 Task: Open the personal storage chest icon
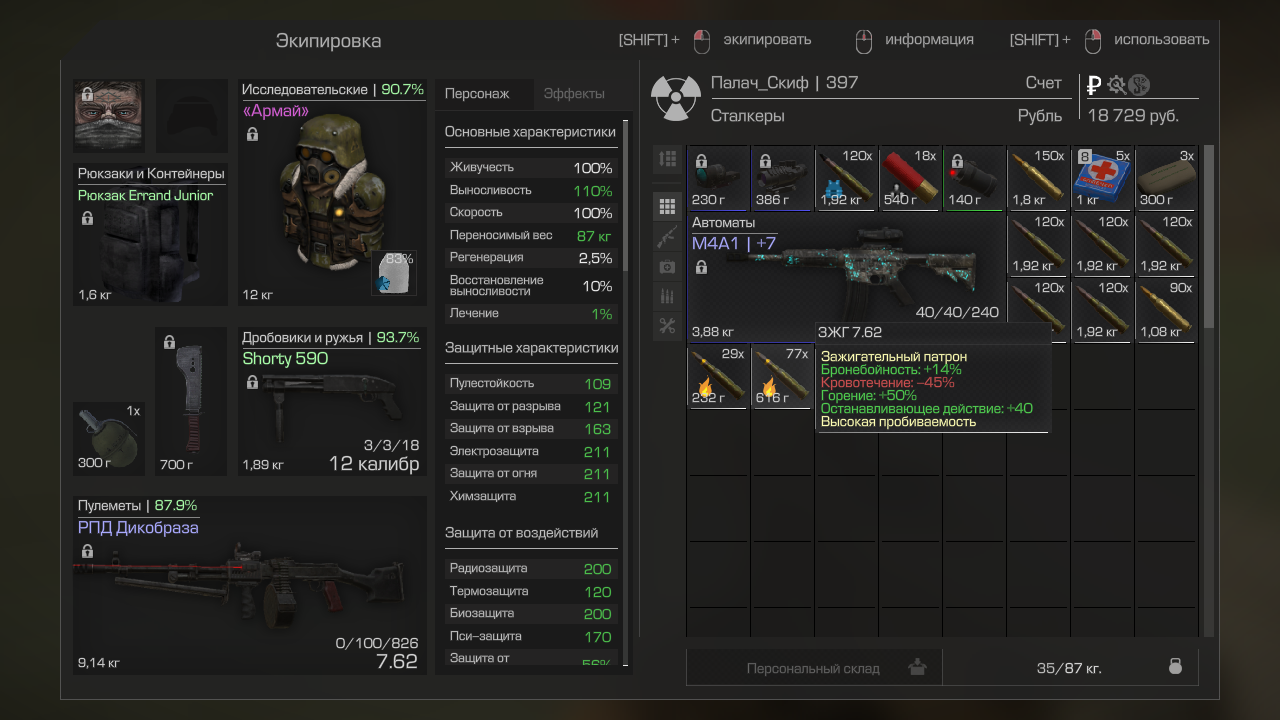(917, 667)
